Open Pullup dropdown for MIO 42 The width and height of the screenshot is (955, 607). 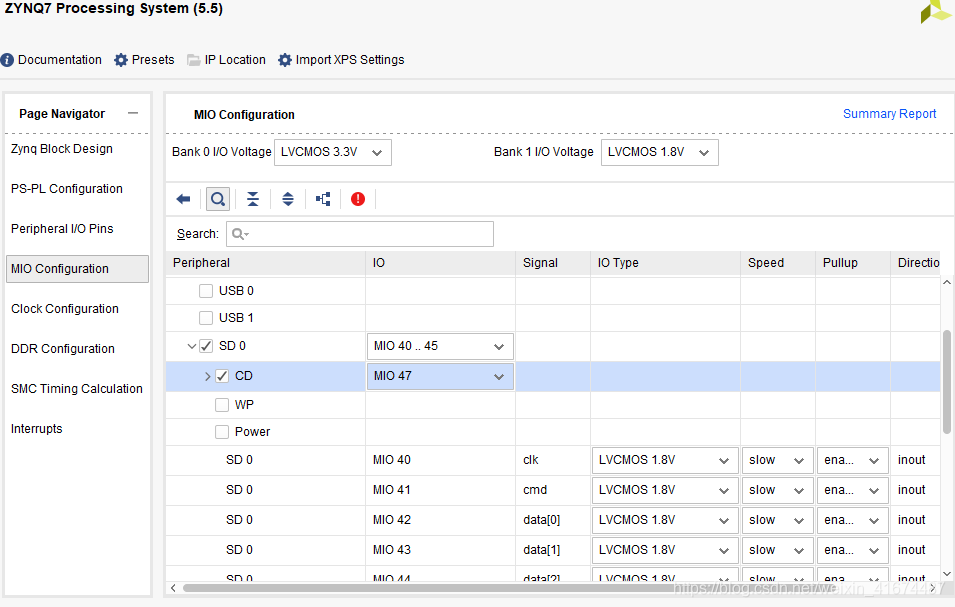[852, 520]
